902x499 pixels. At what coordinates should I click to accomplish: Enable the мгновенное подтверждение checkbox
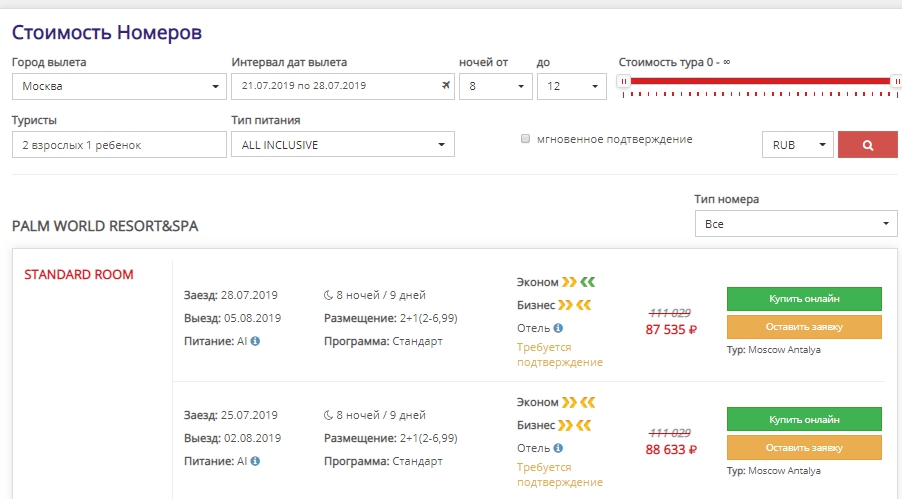[x=525, y=139]
